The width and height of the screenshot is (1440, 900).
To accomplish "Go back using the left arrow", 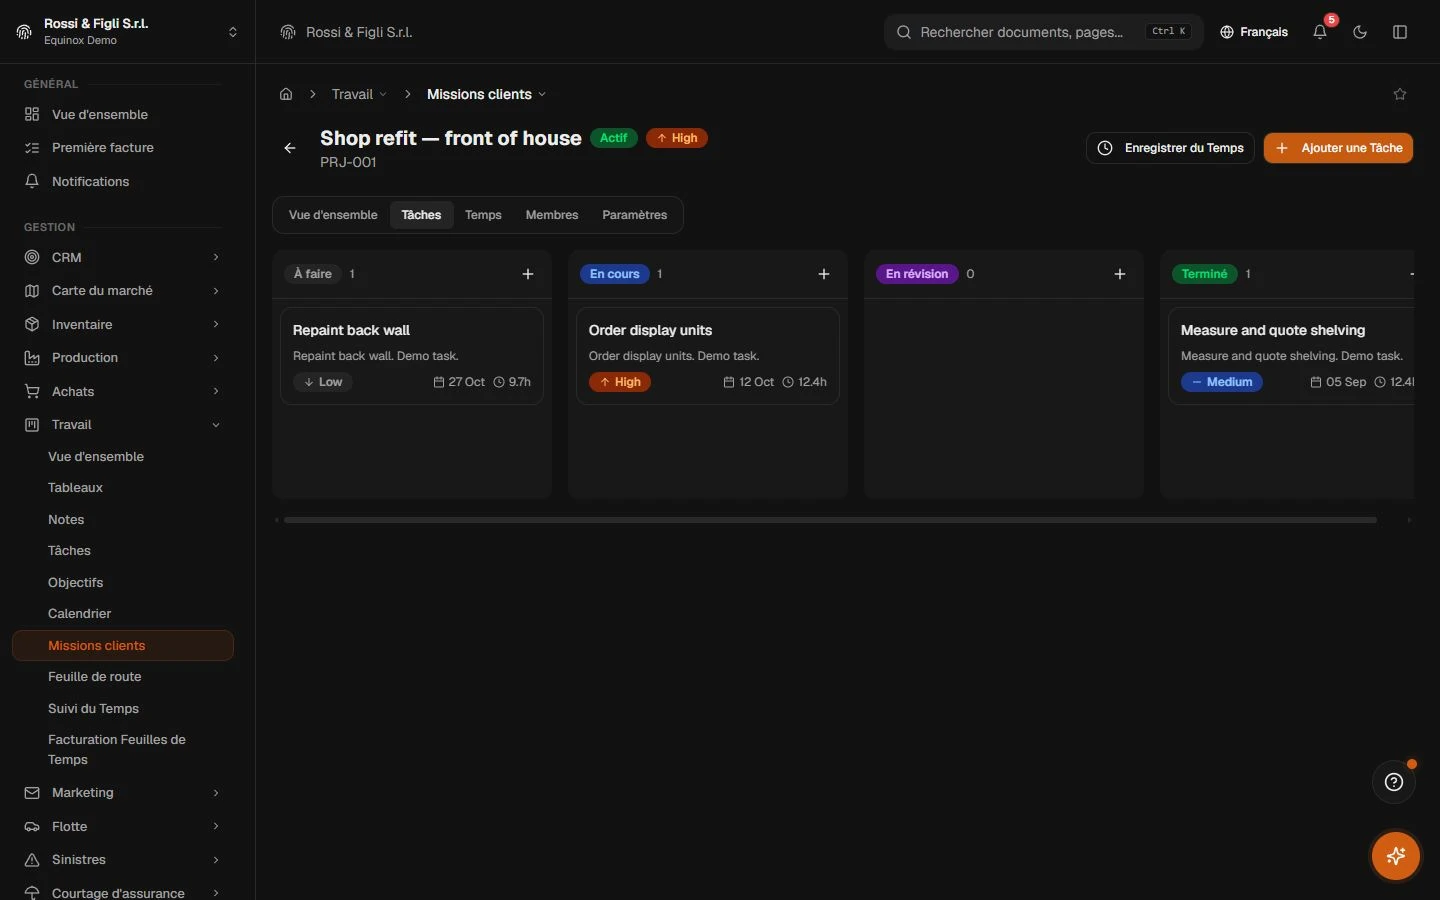I will coord(290,148).
